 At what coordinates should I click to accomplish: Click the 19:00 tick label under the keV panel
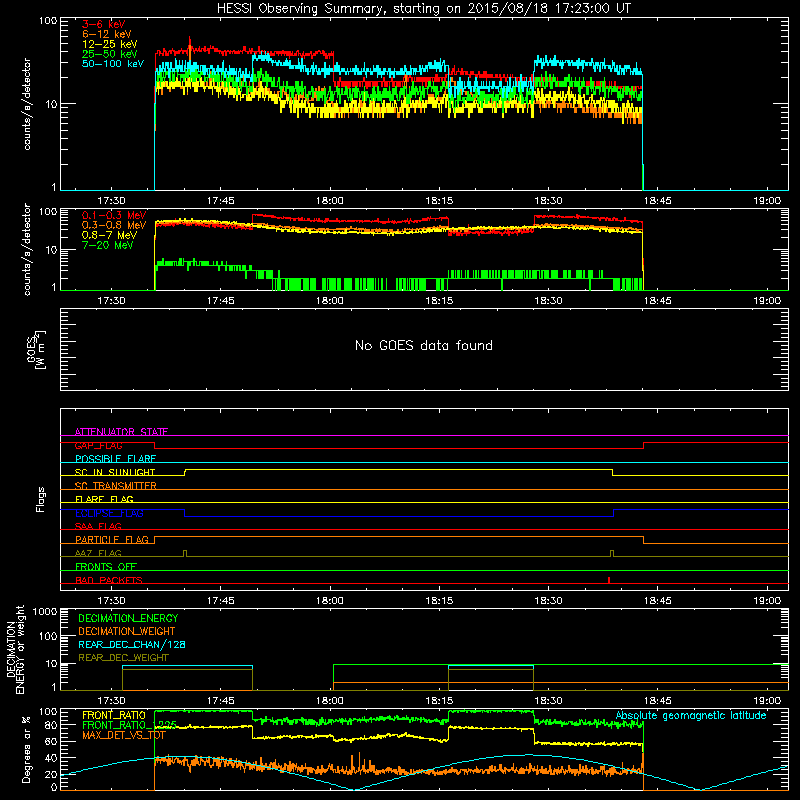coord(767,201)
